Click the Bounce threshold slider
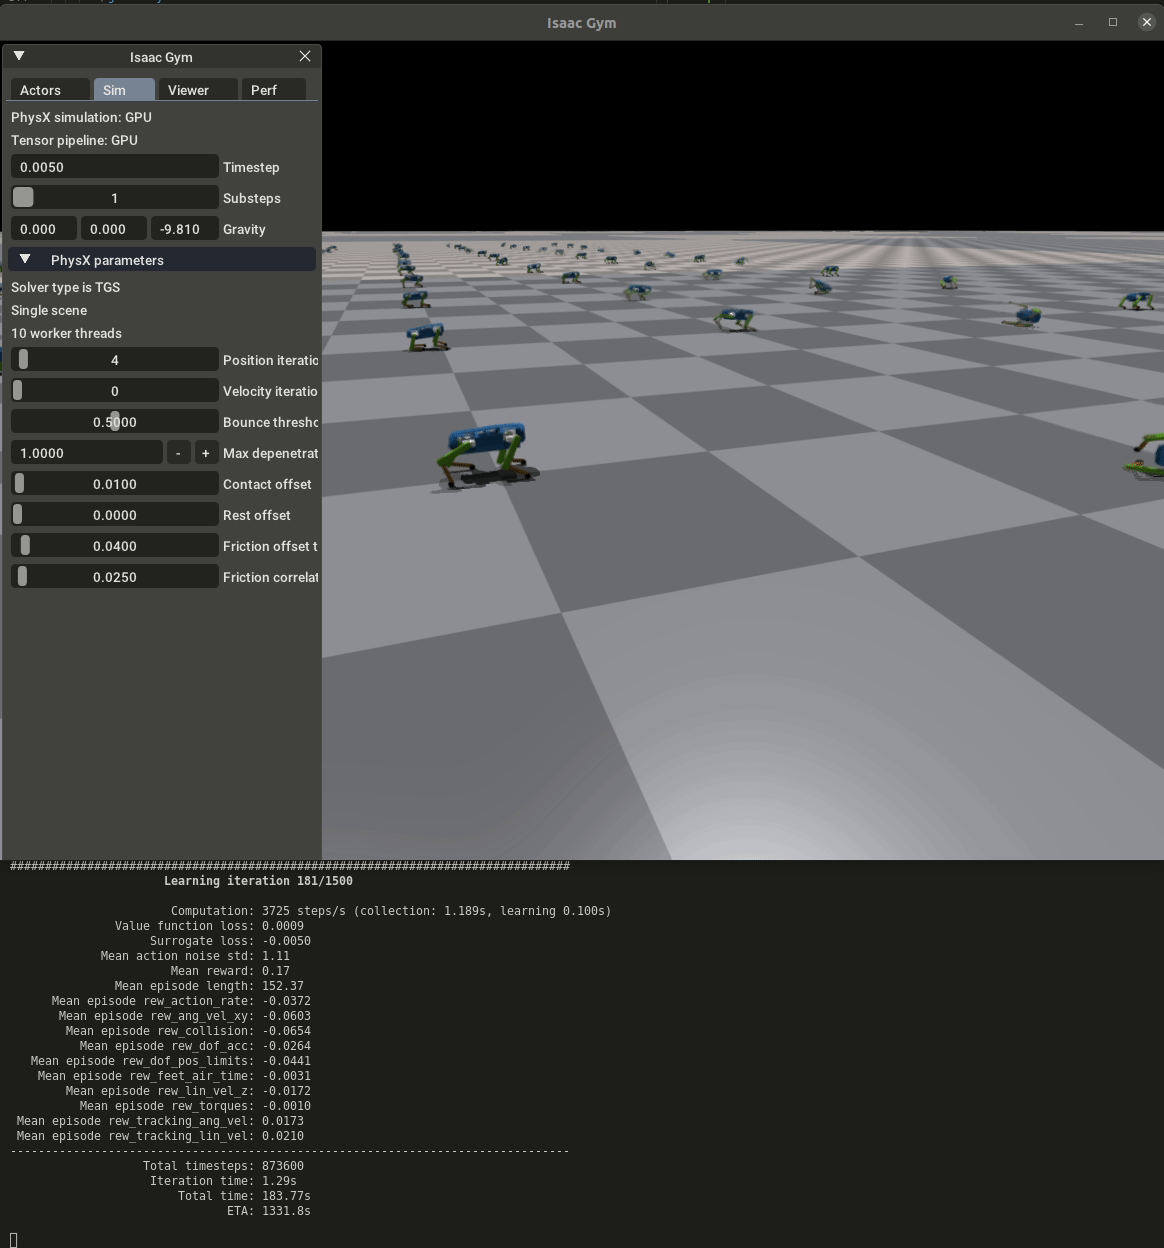The height and width of the screenshot is (1248, 1164). pyautogui.click(x=114, y=422)
